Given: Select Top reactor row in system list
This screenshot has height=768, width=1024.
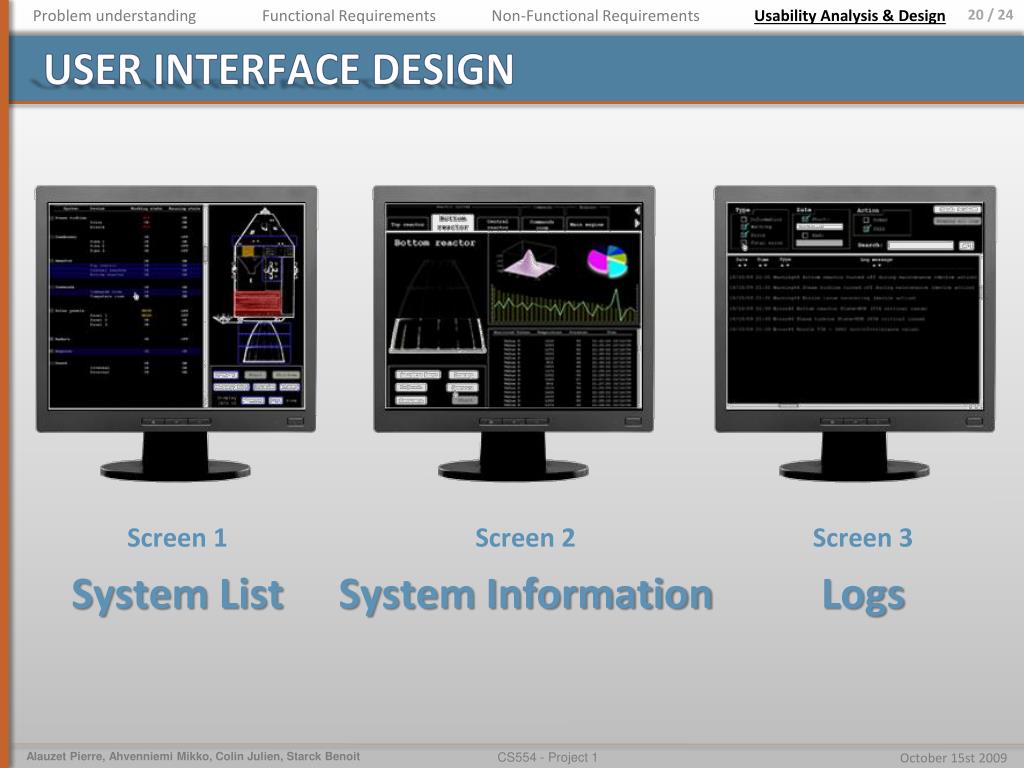Looking at the screenshot, I should [x=126, y=266].
